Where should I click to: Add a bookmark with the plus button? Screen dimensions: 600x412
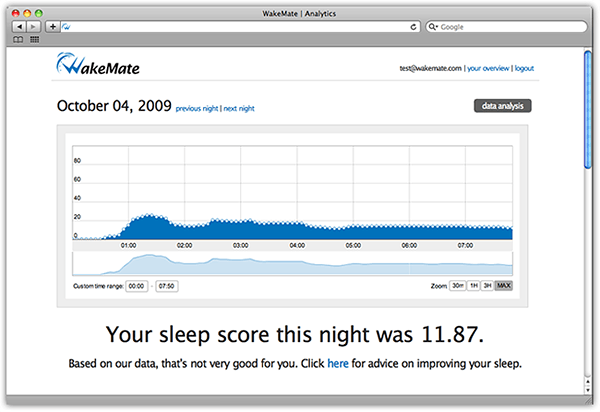tap(53, 27)
